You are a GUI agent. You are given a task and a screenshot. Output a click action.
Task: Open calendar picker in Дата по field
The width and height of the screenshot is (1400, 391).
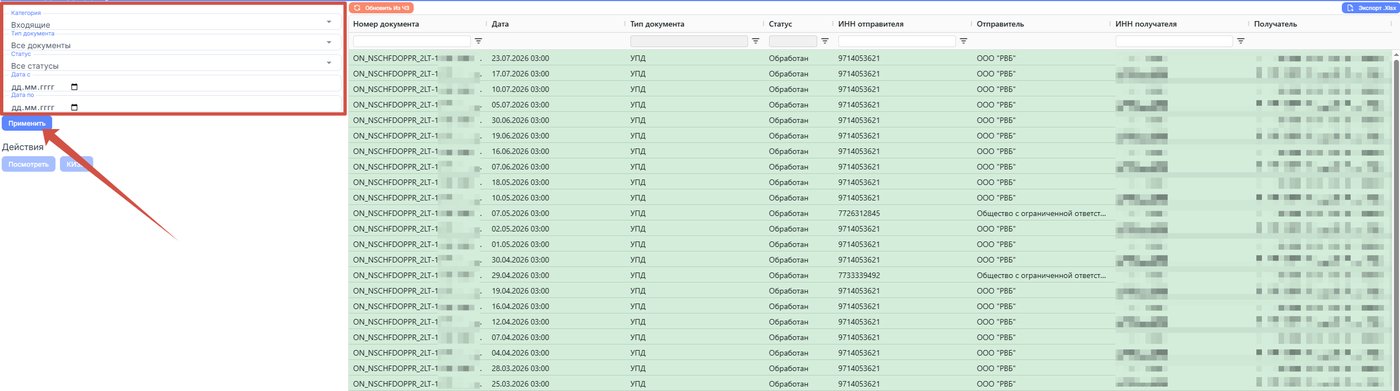point(74,108)
